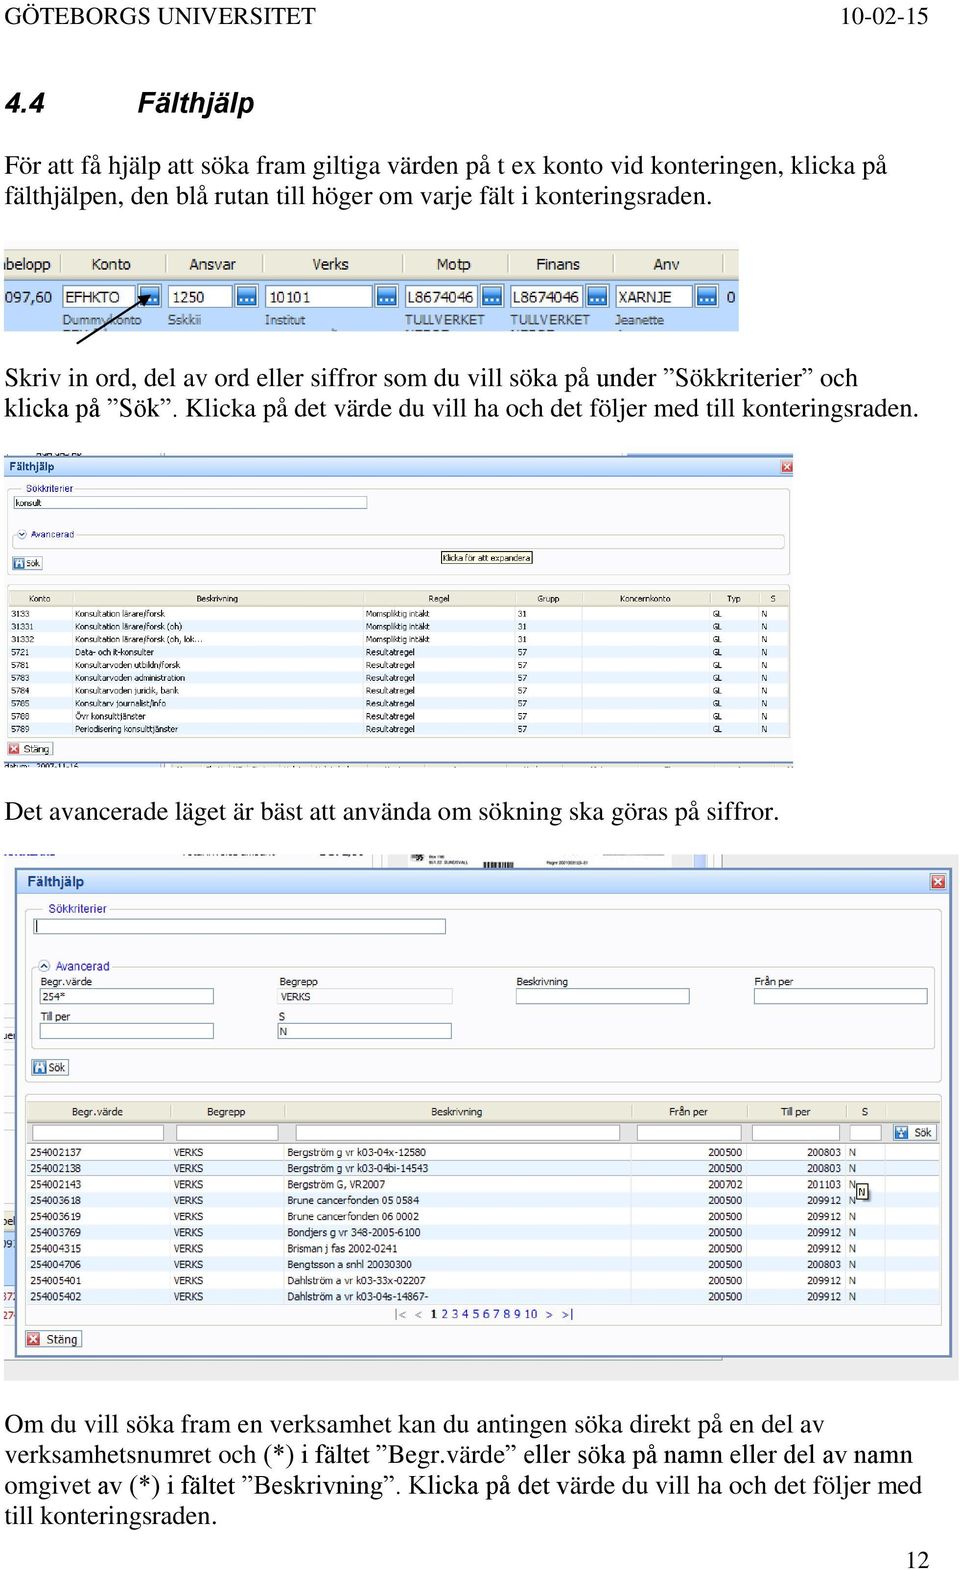Viewport: 960px width, 1570px height.
Task: Click the Till per field under Avancerad
Action: (x=126, y=1031)
